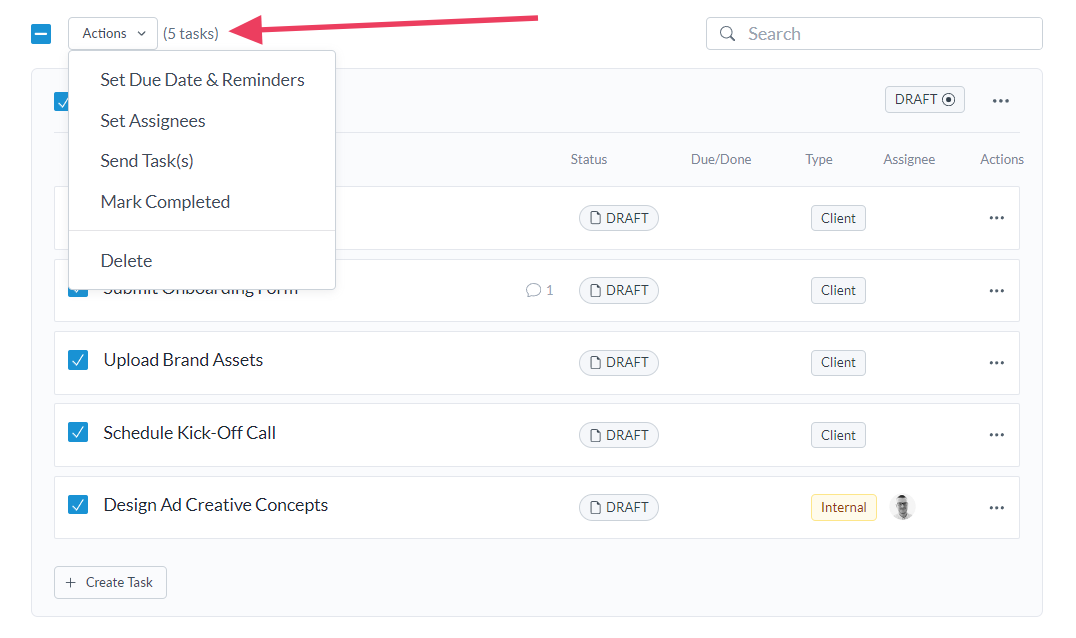This screenshot has height=638, width=1076.
Task: Open three-dot actions for Schedule Kick-Off Call
Action: 996,435
